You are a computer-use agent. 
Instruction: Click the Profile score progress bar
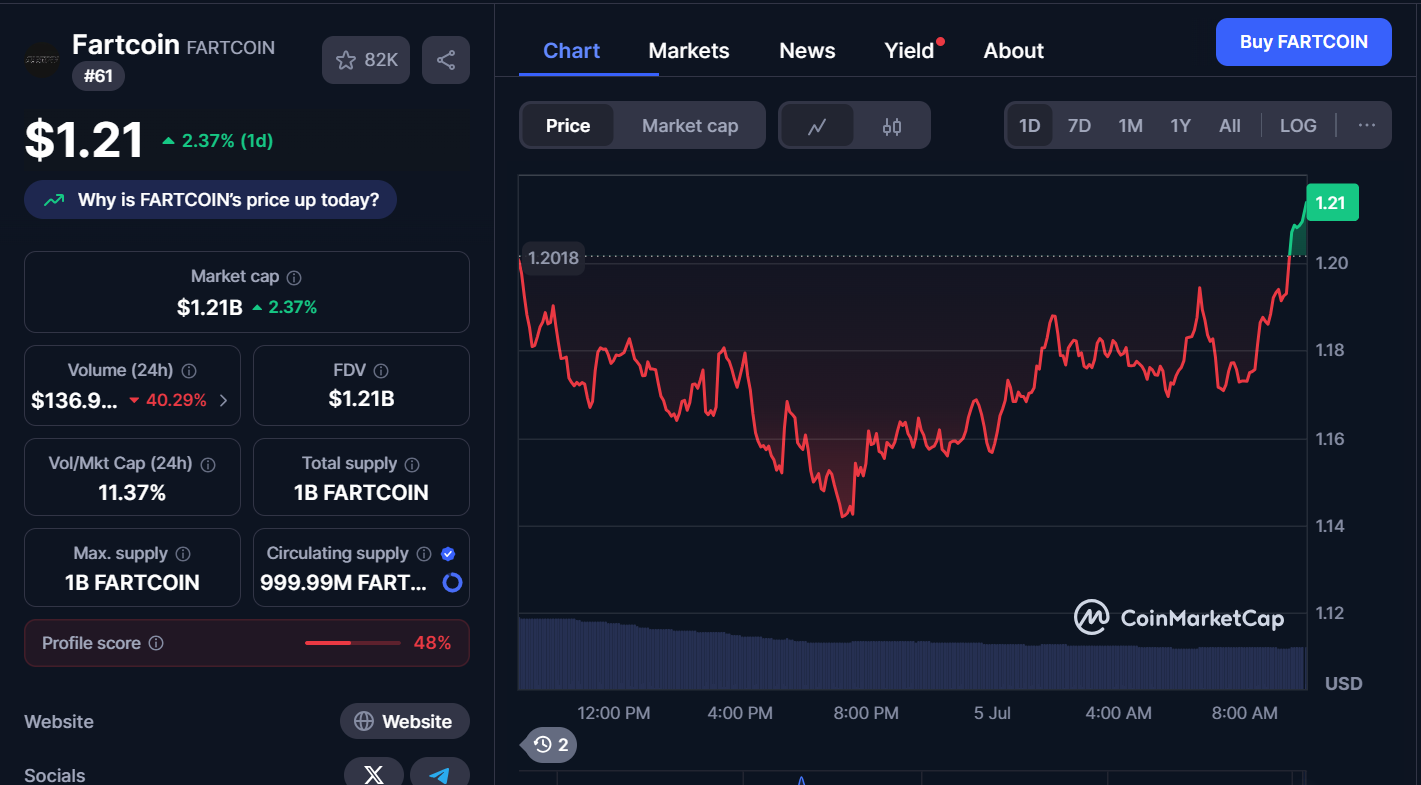pos(352,643)
